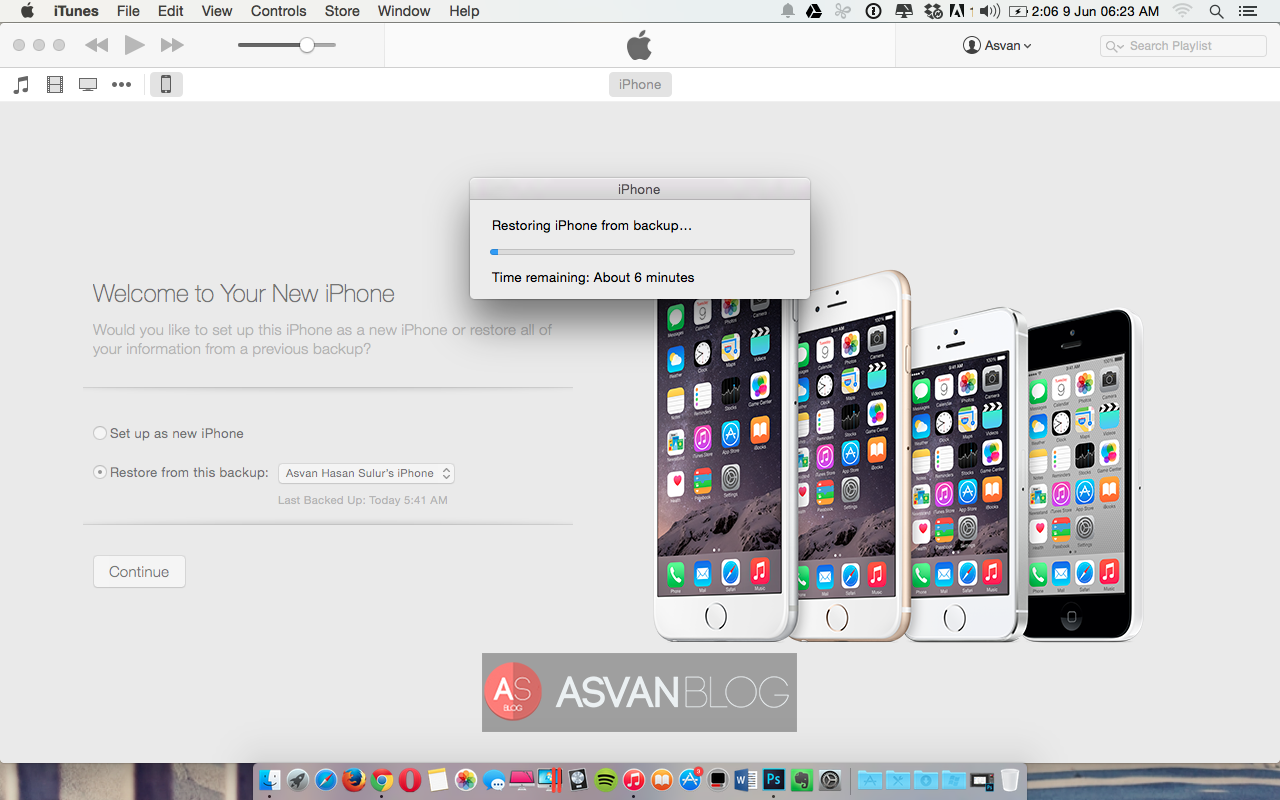
Task: Open the Window menu
Action: point(404,11)
